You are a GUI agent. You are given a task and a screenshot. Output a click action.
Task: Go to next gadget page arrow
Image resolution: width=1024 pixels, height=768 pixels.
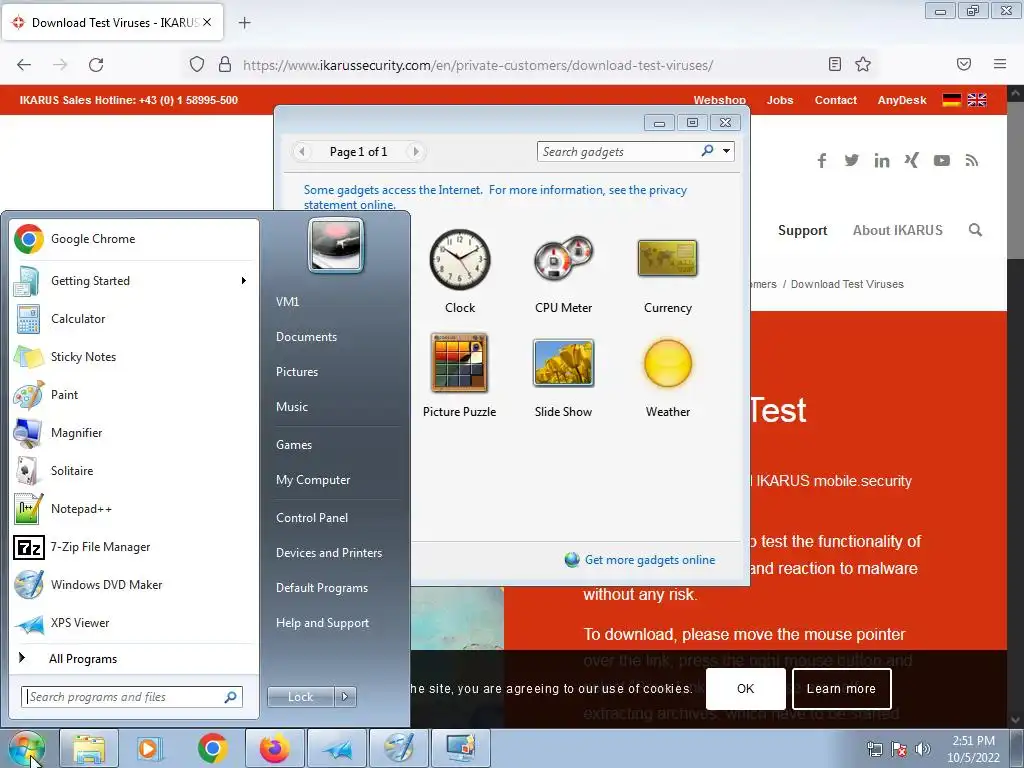tap(415, 152)
